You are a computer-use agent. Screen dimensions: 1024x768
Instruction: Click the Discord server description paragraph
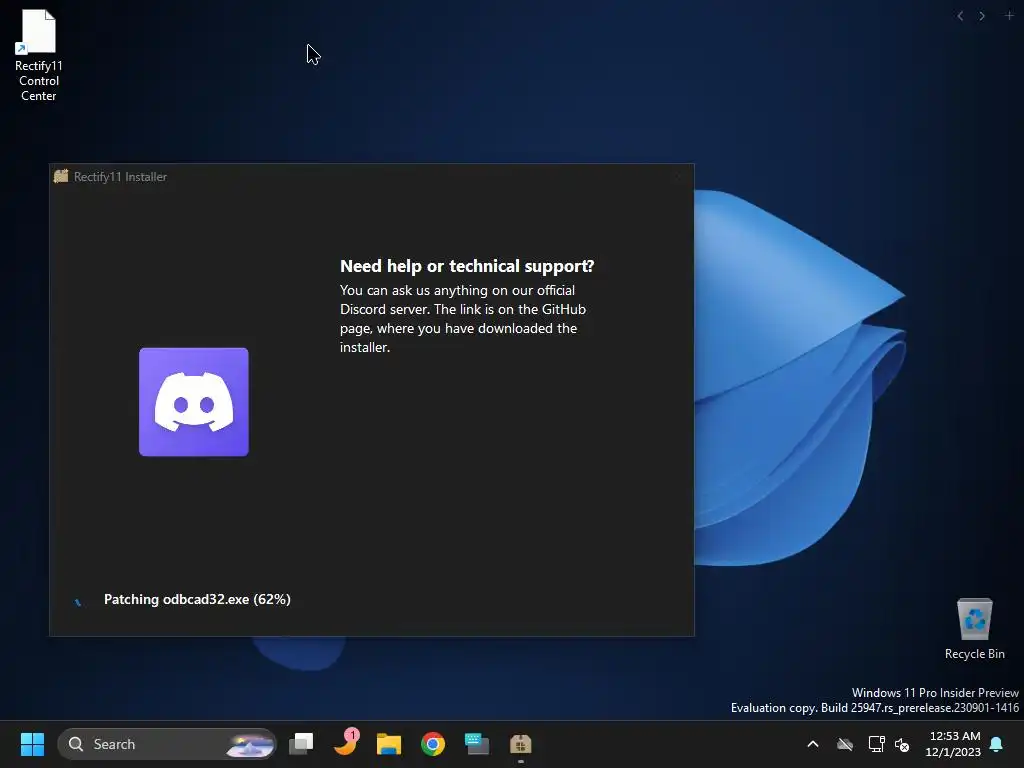tap(463, 319)
